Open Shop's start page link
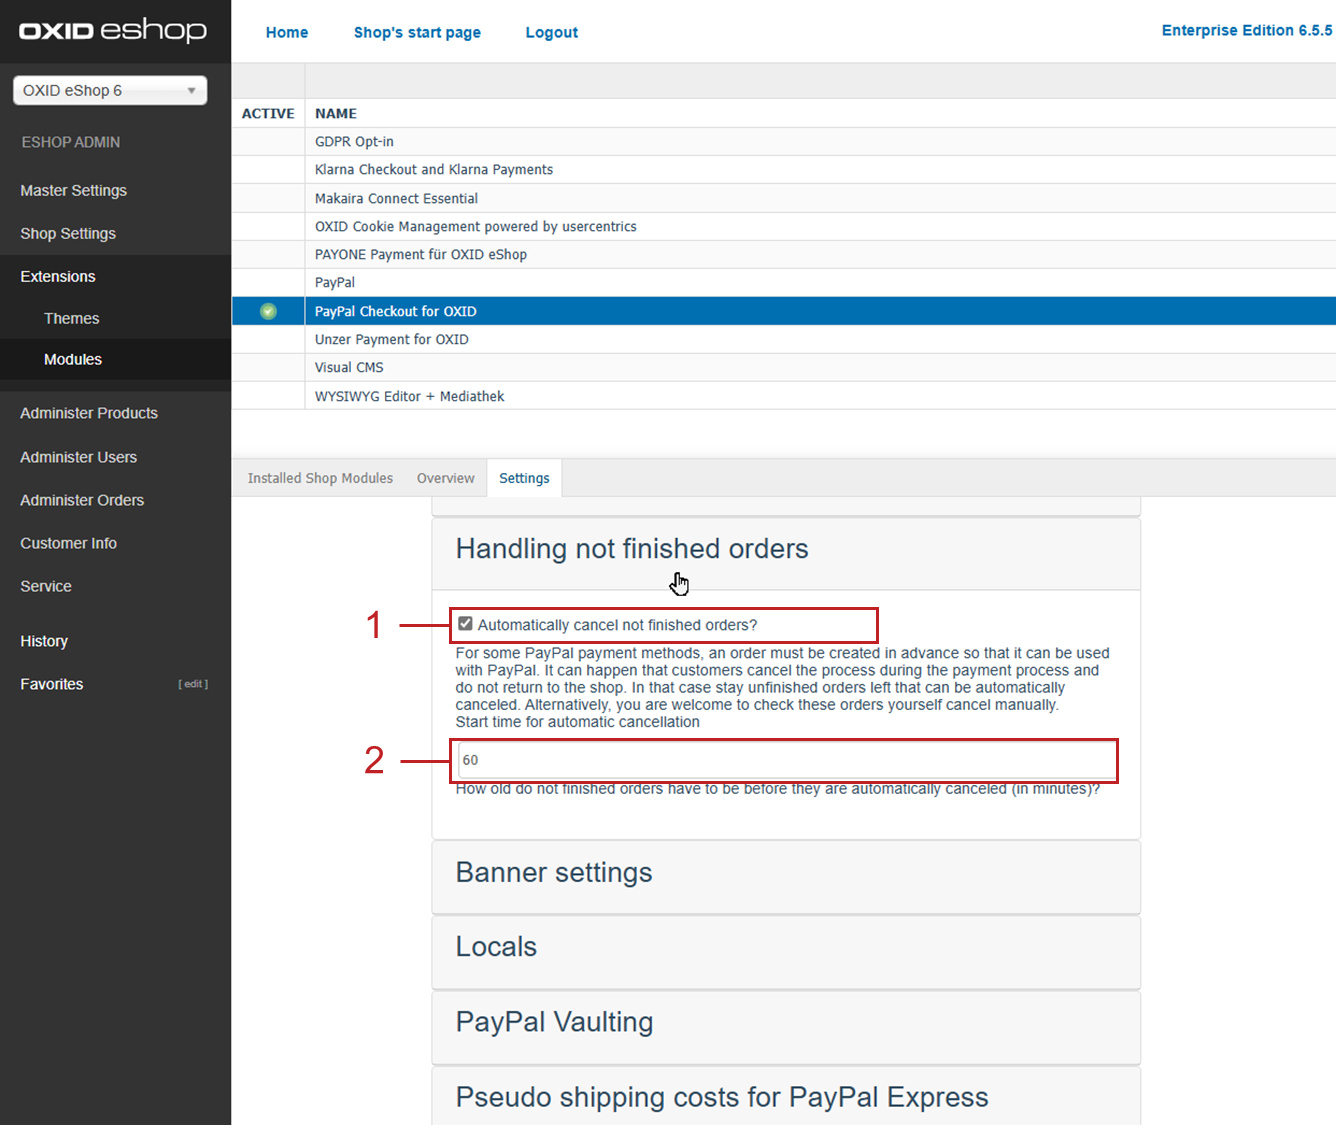This screenshot has width=1336, height=1125. [417, 32]
